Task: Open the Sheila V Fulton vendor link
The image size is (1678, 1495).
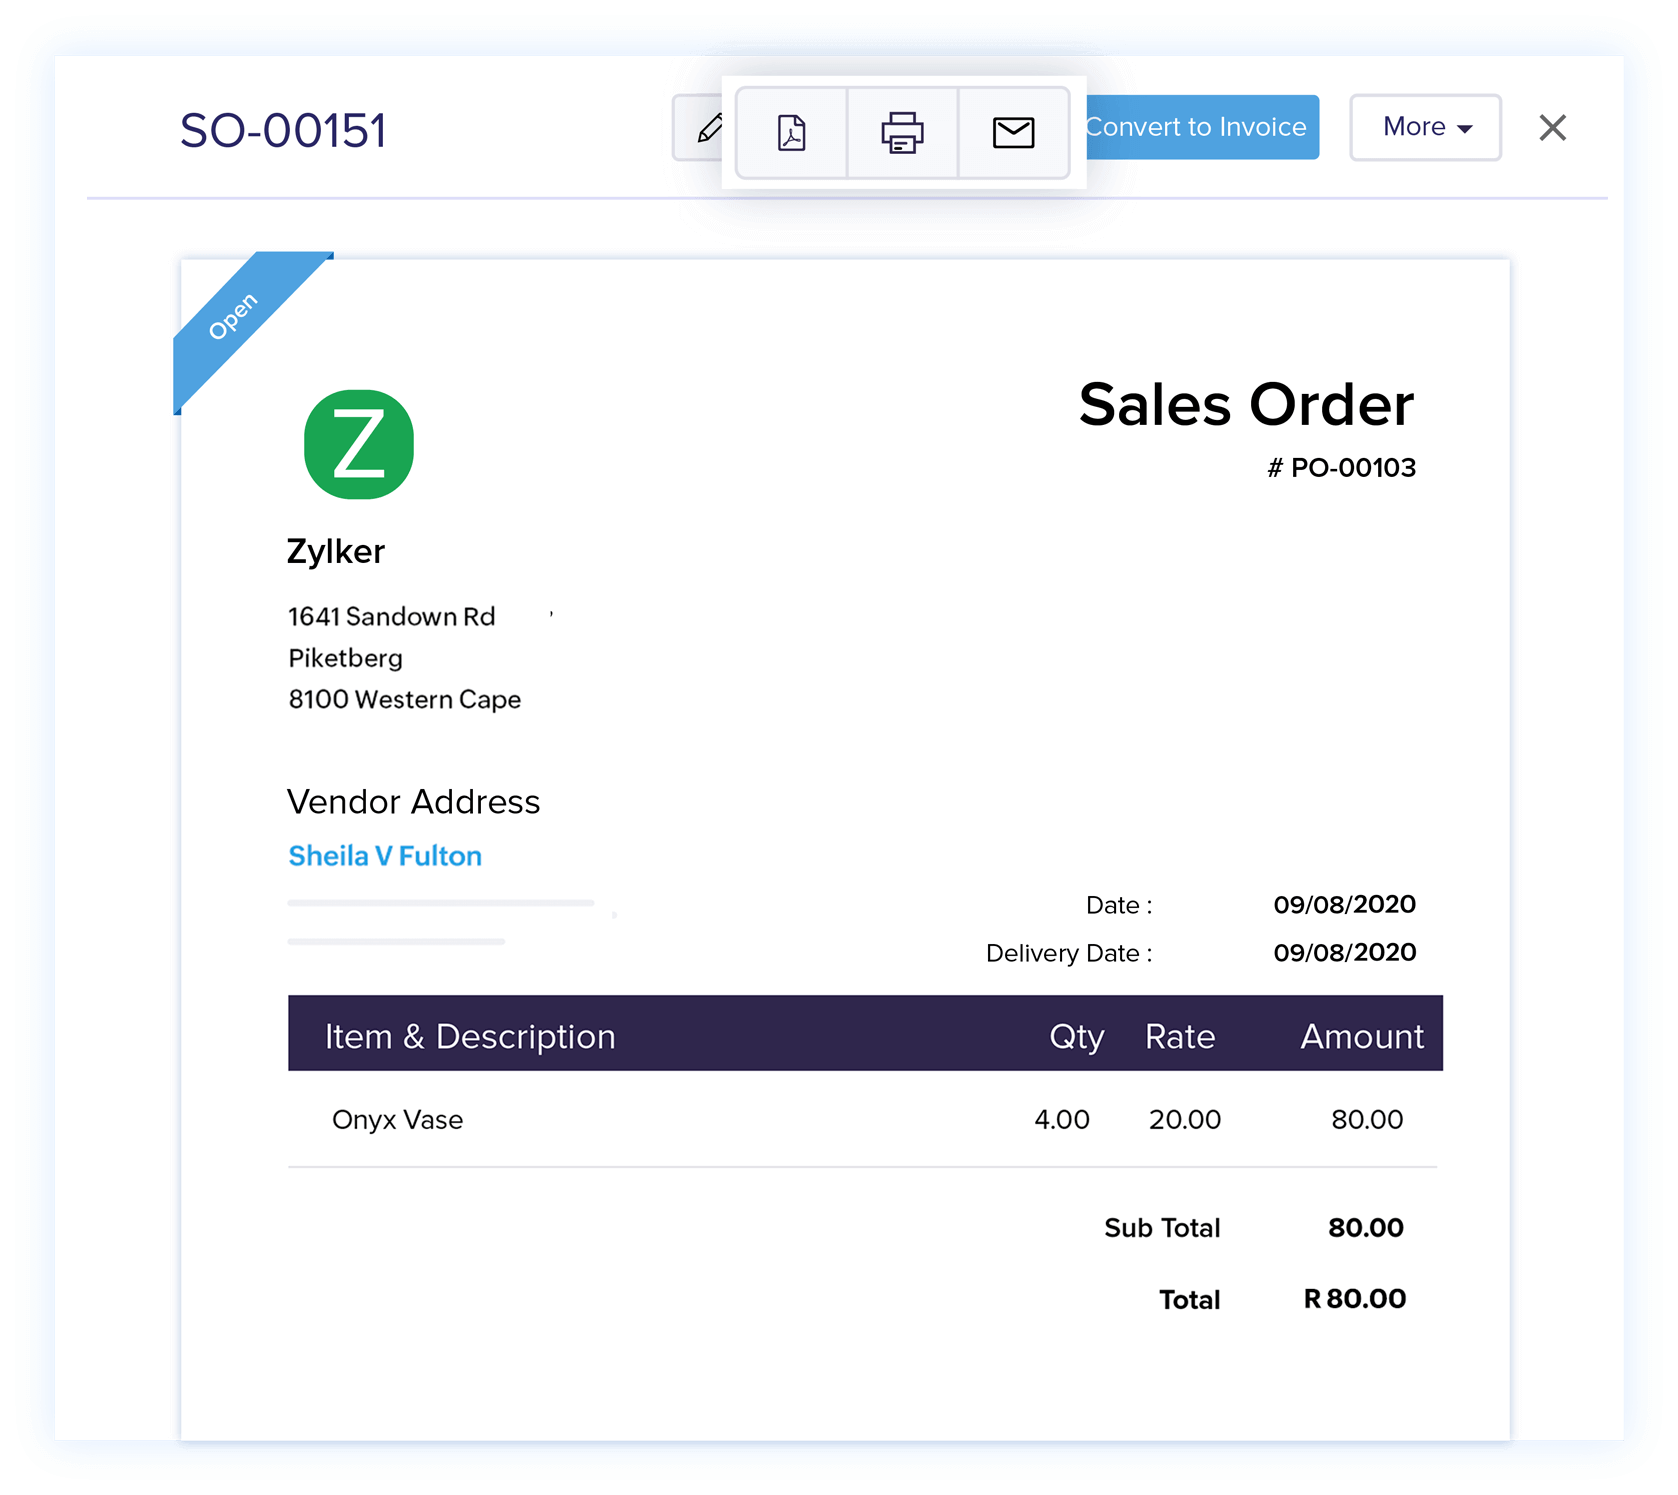Action: click(x=385, y=856)
